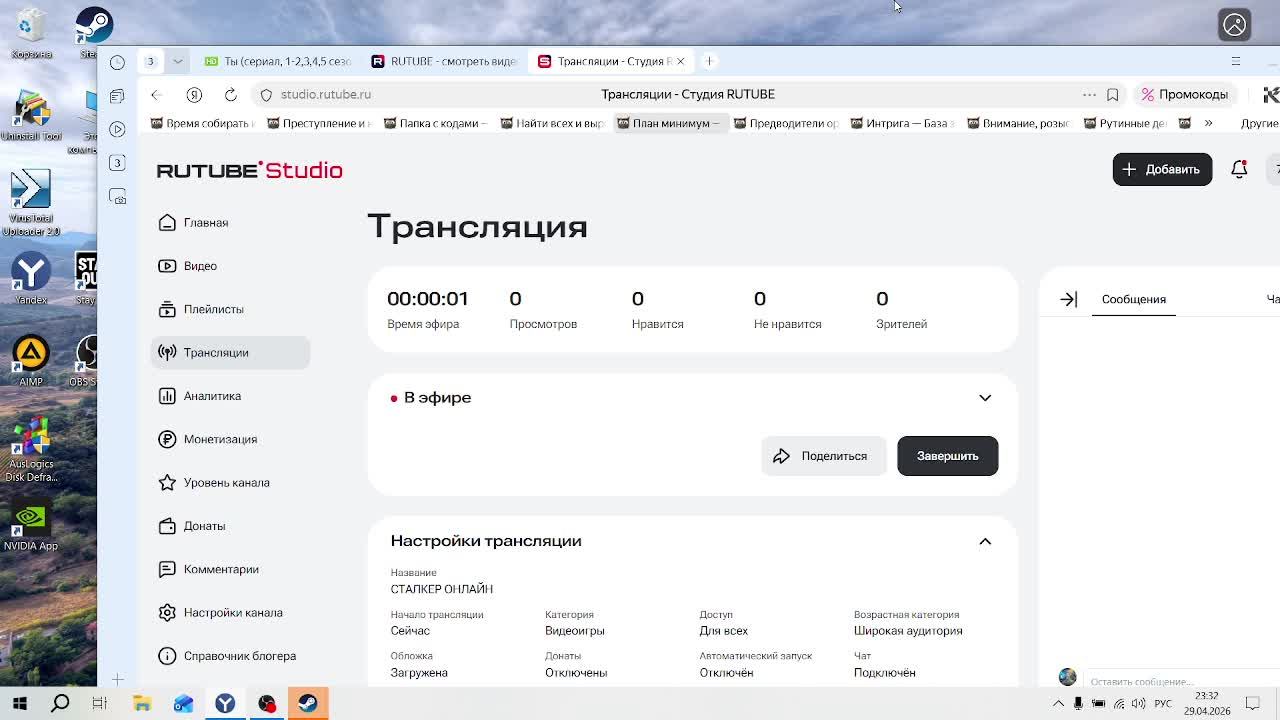Click the Широкая аудитория age category value
Viewport: 1280px width, 720px height.
(x=908, y=631)
